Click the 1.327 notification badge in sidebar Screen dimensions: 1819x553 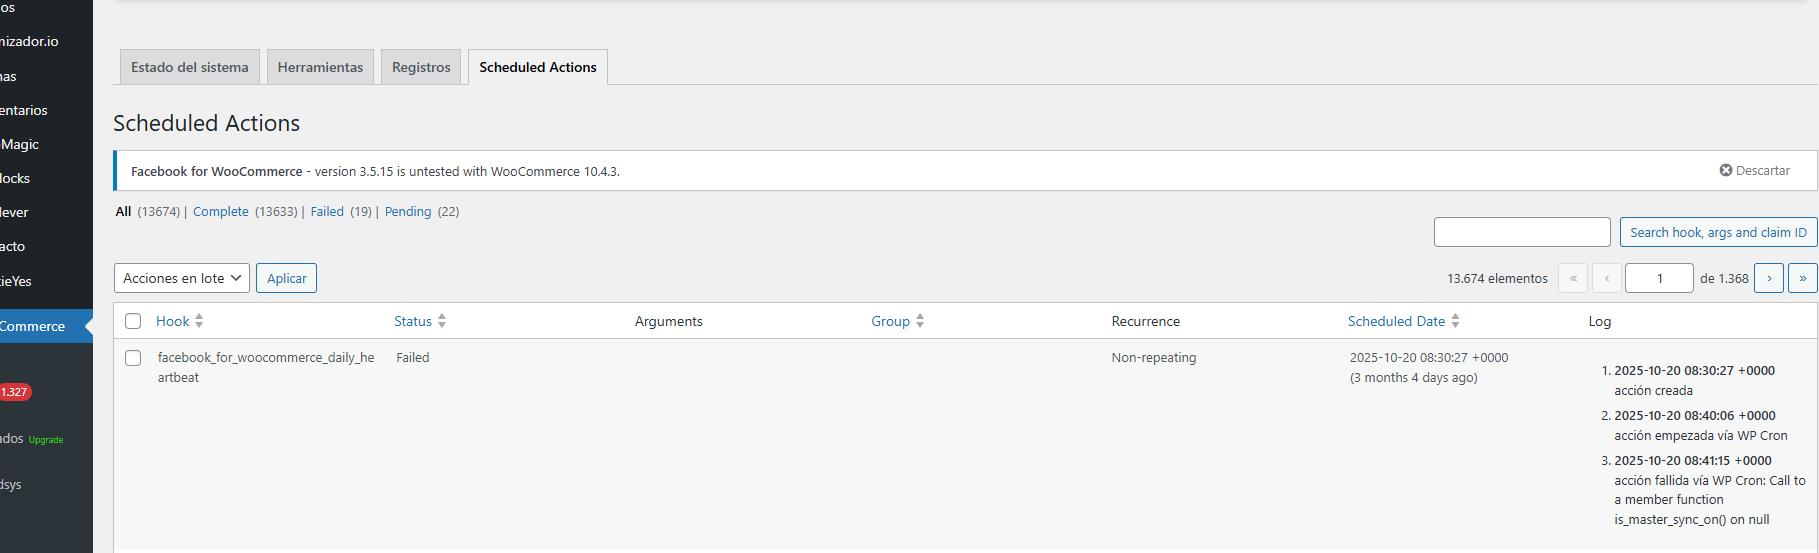tap(15, 392)
